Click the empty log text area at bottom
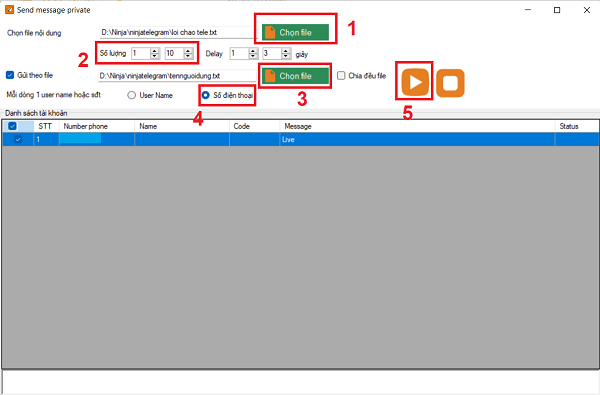Viewport: 600px width, 395px height. click(301, 382)
